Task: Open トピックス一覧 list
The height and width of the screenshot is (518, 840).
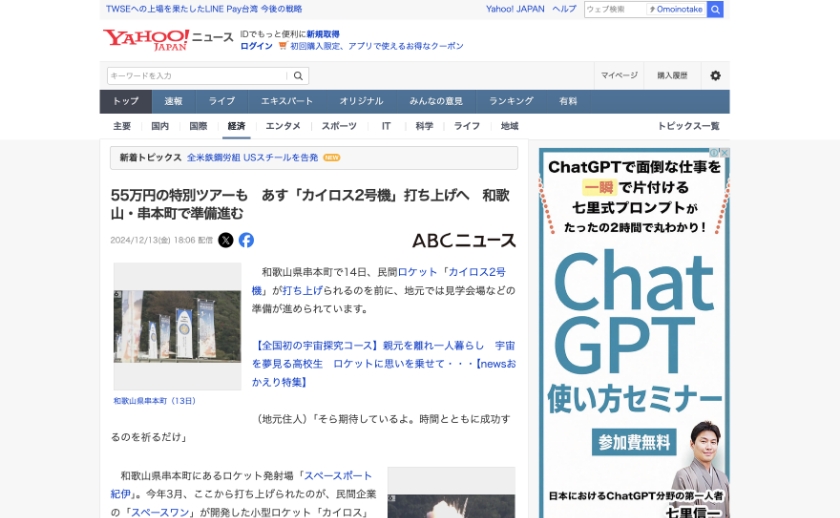Action: pyautogui.click(x=688, y=126)
